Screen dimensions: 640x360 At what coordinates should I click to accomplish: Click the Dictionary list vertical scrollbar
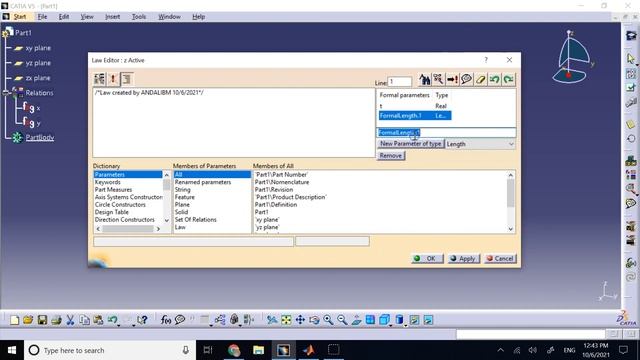pos(167,198)
